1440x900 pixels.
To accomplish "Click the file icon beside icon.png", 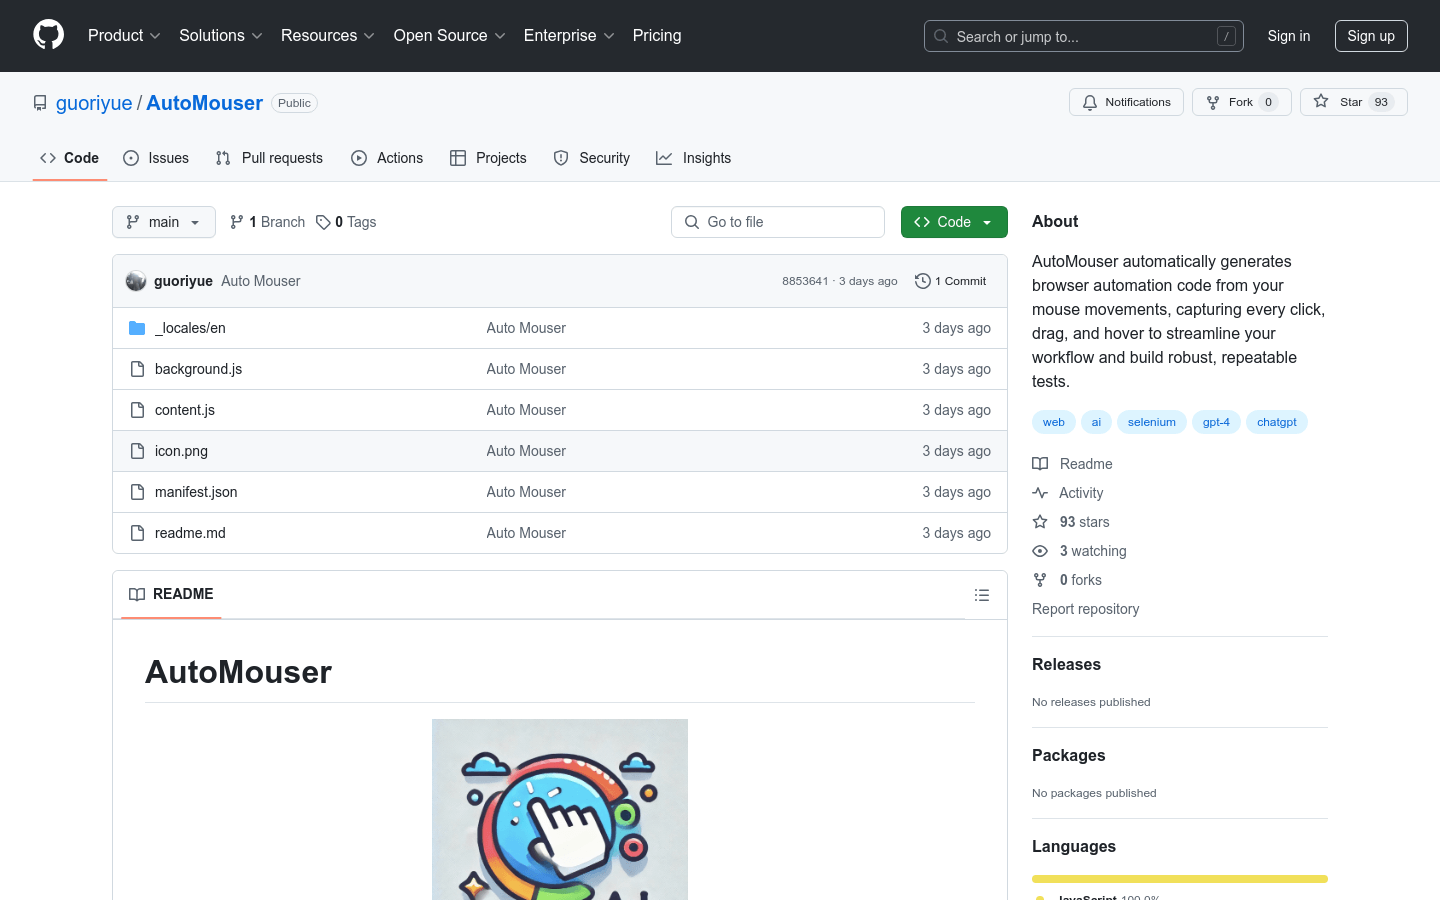I will [137, 451].
